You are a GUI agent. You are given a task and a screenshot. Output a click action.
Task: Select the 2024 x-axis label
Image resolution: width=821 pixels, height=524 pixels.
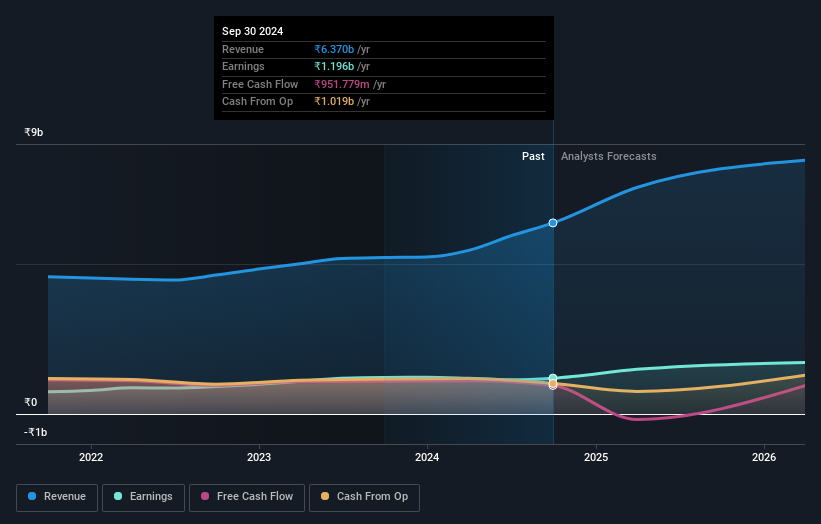tap(427, 457)
